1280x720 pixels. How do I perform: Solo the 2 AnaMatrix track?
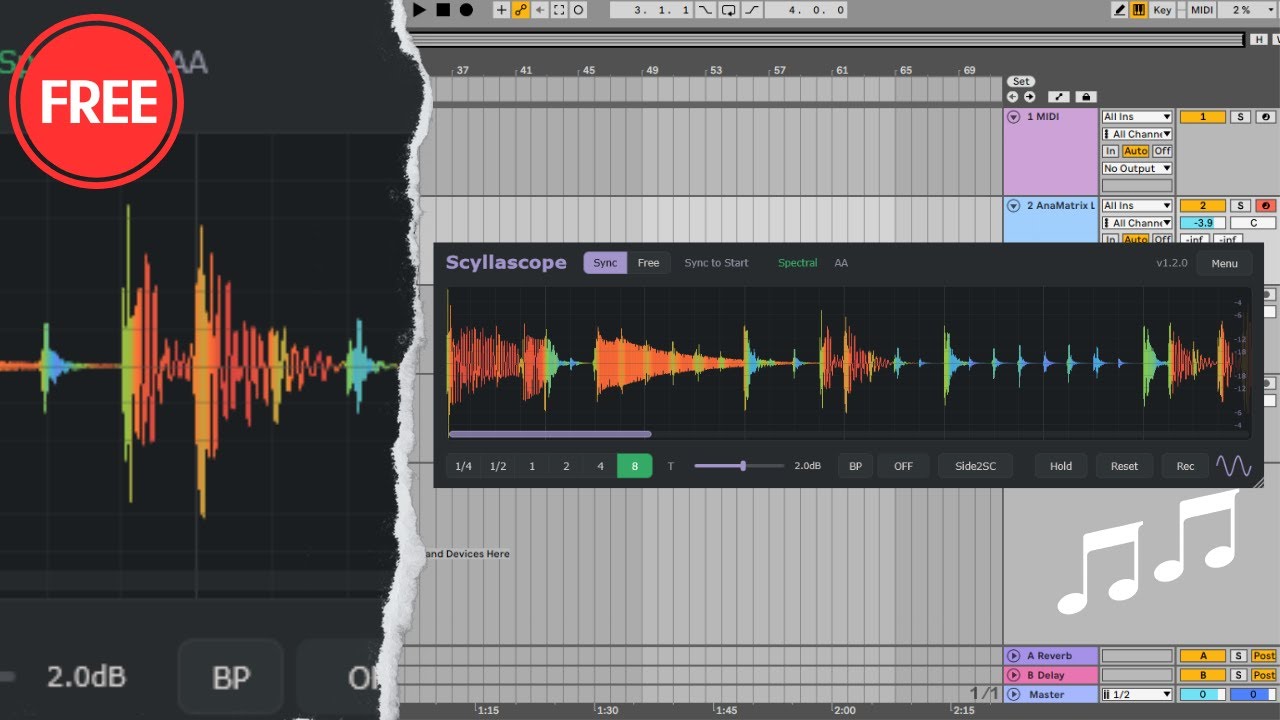tap(1240, 206)
